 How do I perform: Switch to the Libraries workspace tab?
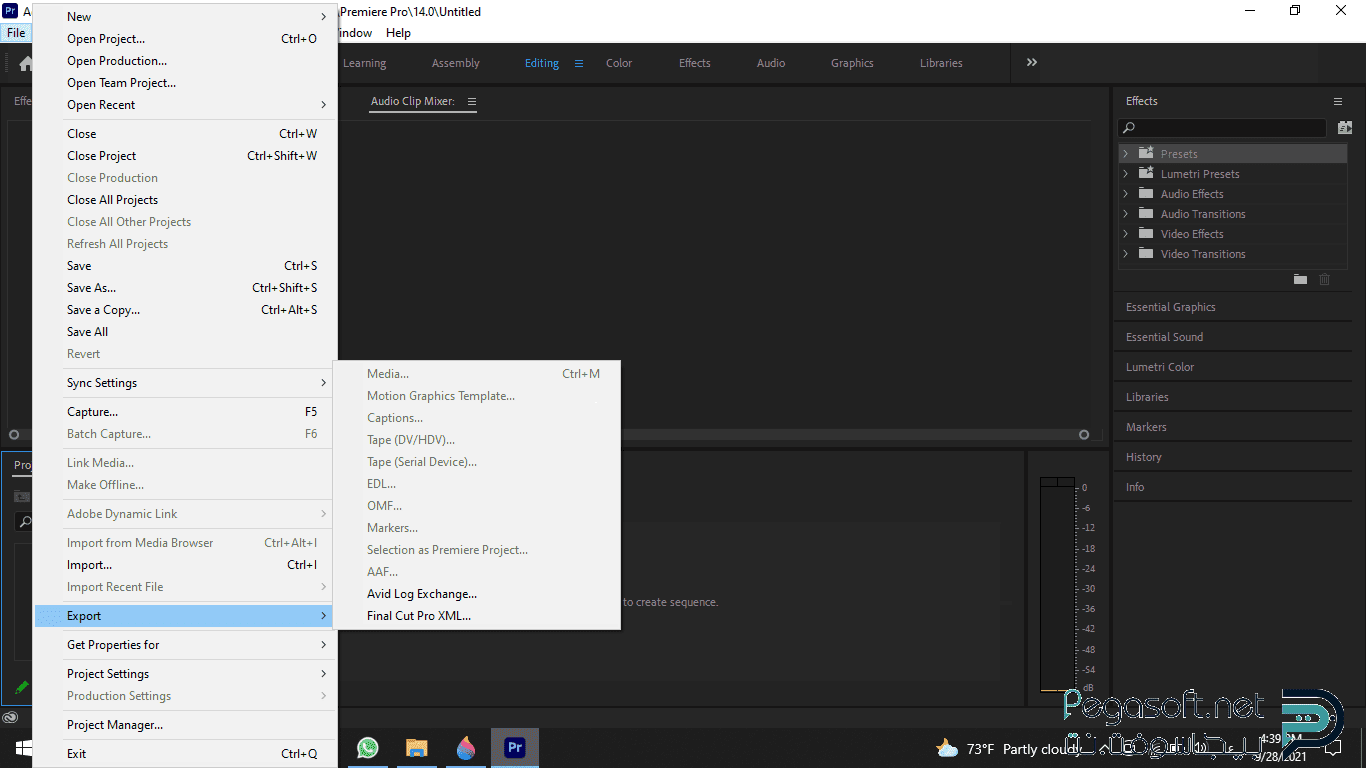click(941, 63)
